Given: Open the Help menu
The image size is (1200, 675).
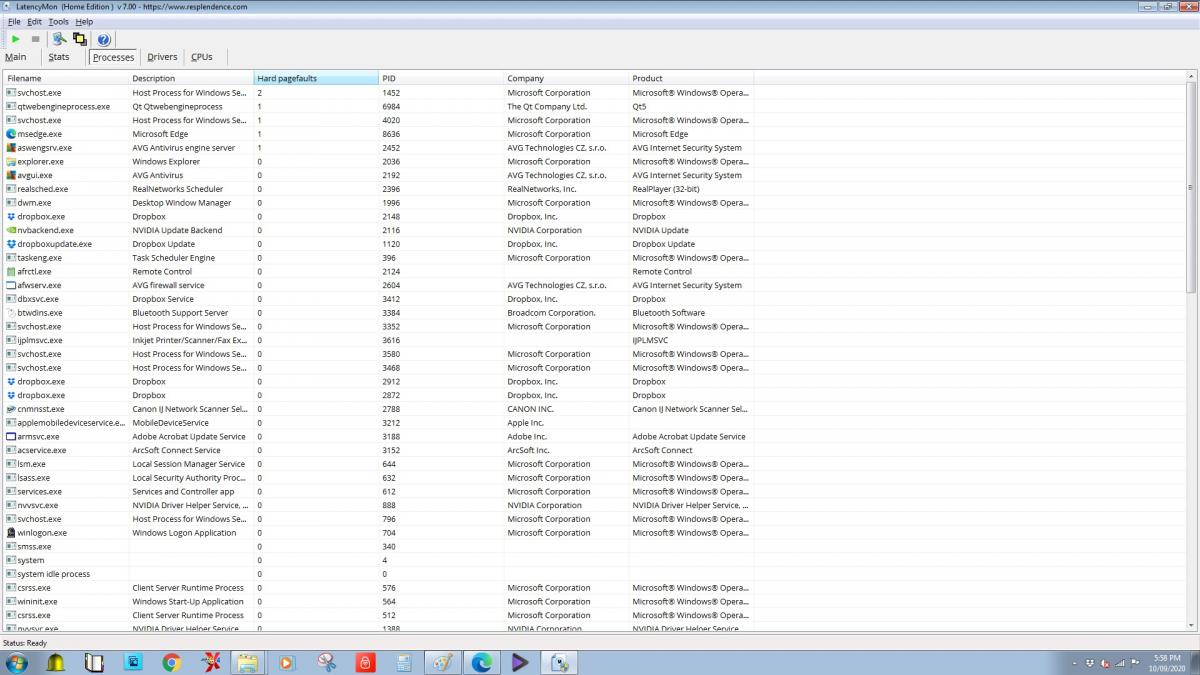Looking at the screenshot, I should (84, 21).
